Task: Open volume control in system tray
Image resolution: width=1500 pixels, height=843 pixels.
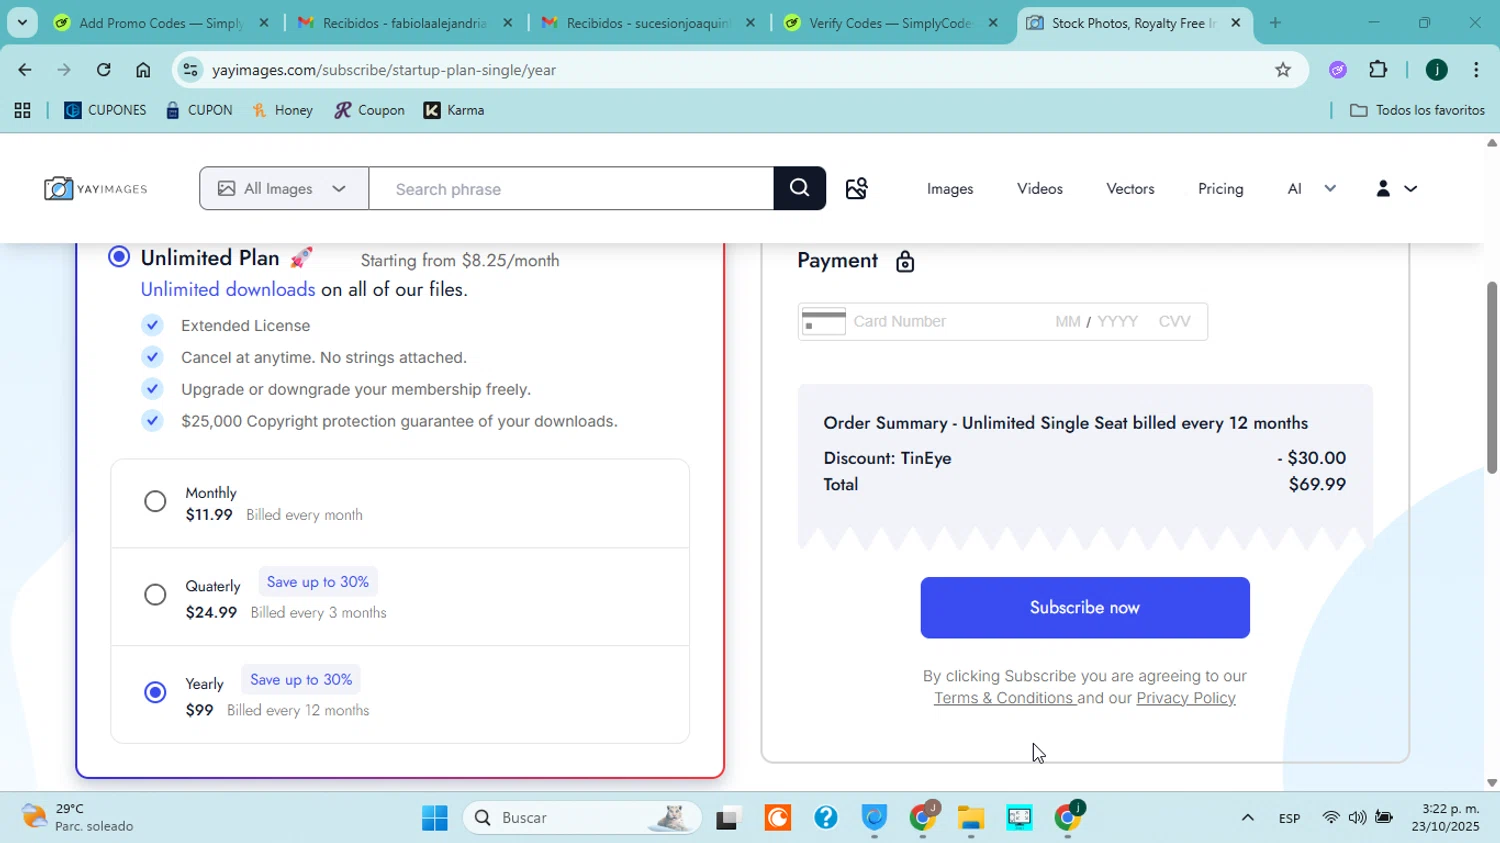Action: pyautogui.click(x=1357, y=818)
